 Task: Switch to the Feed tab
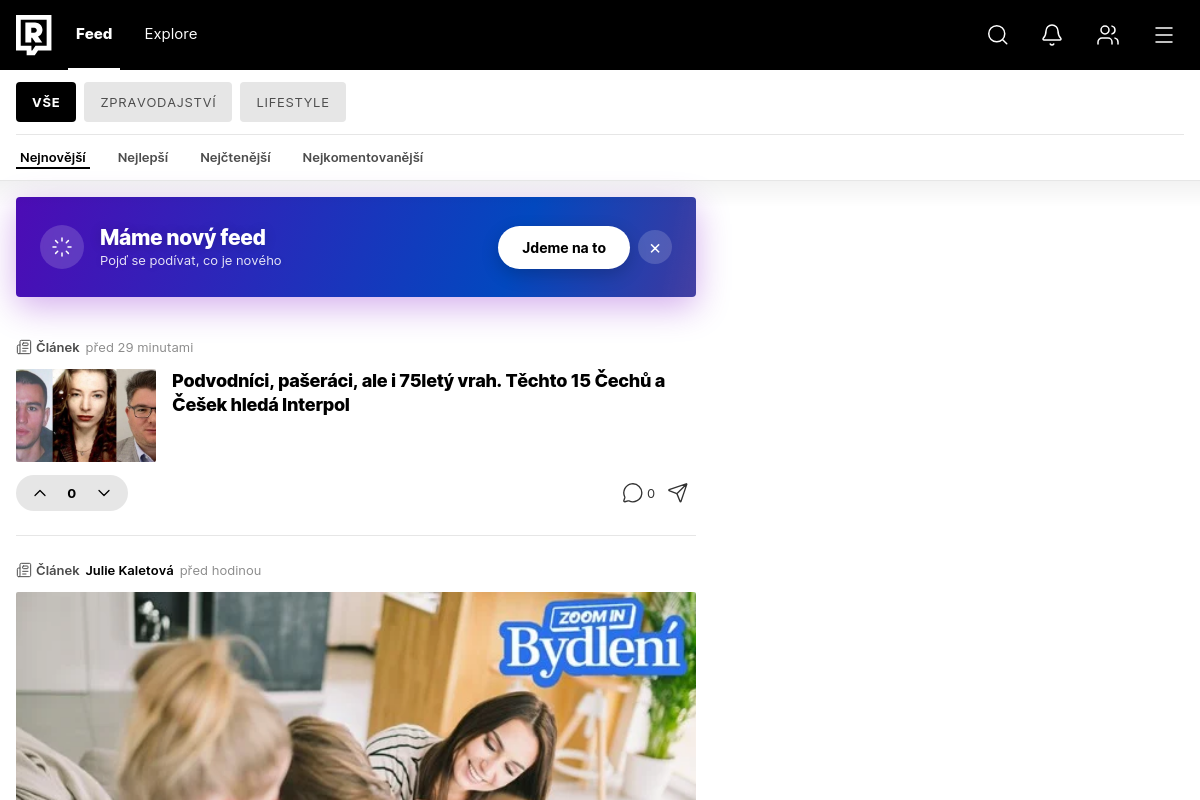click(x=94, y=34)
